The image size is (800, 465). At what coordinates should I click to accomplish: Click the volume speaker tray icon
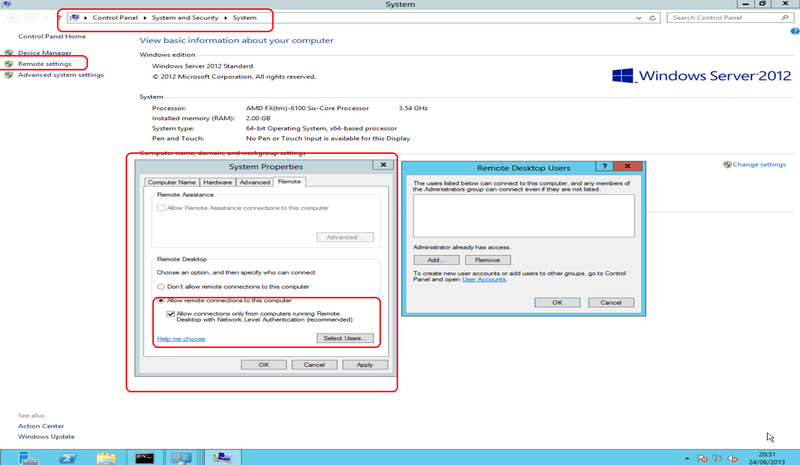[733, 458]
